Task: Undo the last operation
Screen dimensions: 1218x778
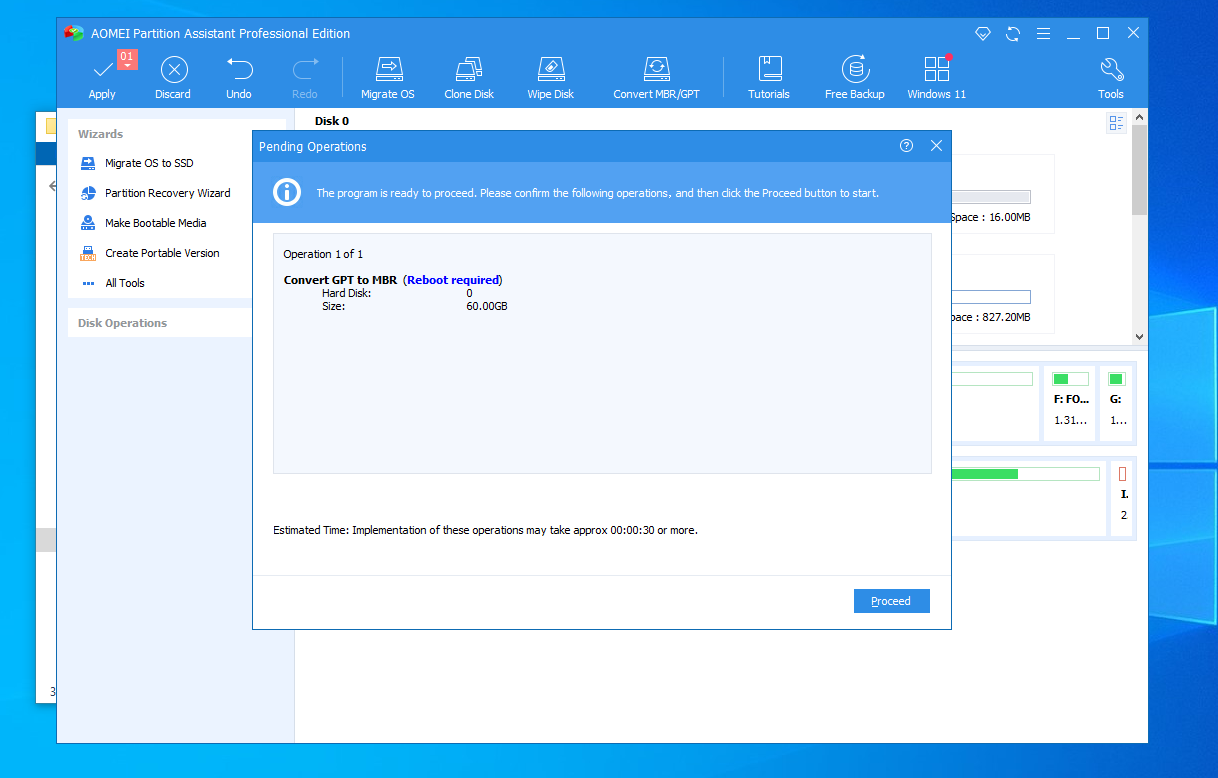Action: click(239, 78)
